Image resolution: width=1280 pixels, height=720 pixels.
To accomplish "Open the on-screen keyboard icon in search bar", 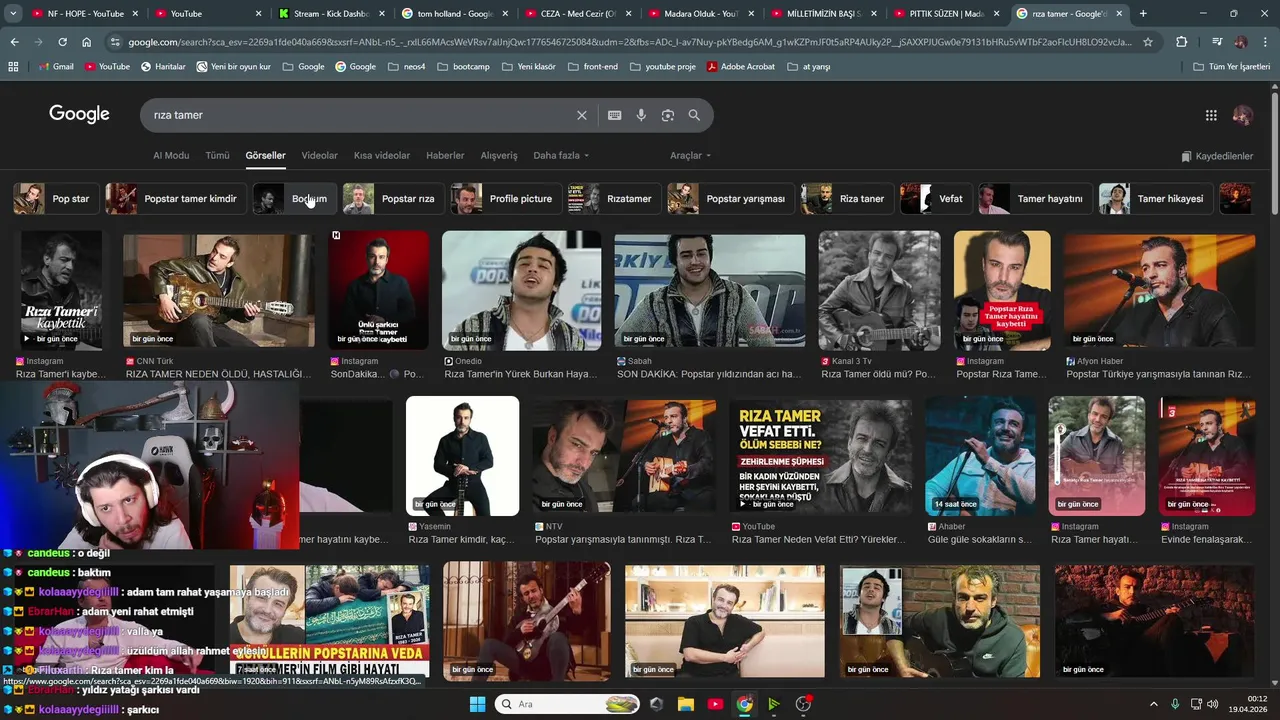I will tap(615, 115).
